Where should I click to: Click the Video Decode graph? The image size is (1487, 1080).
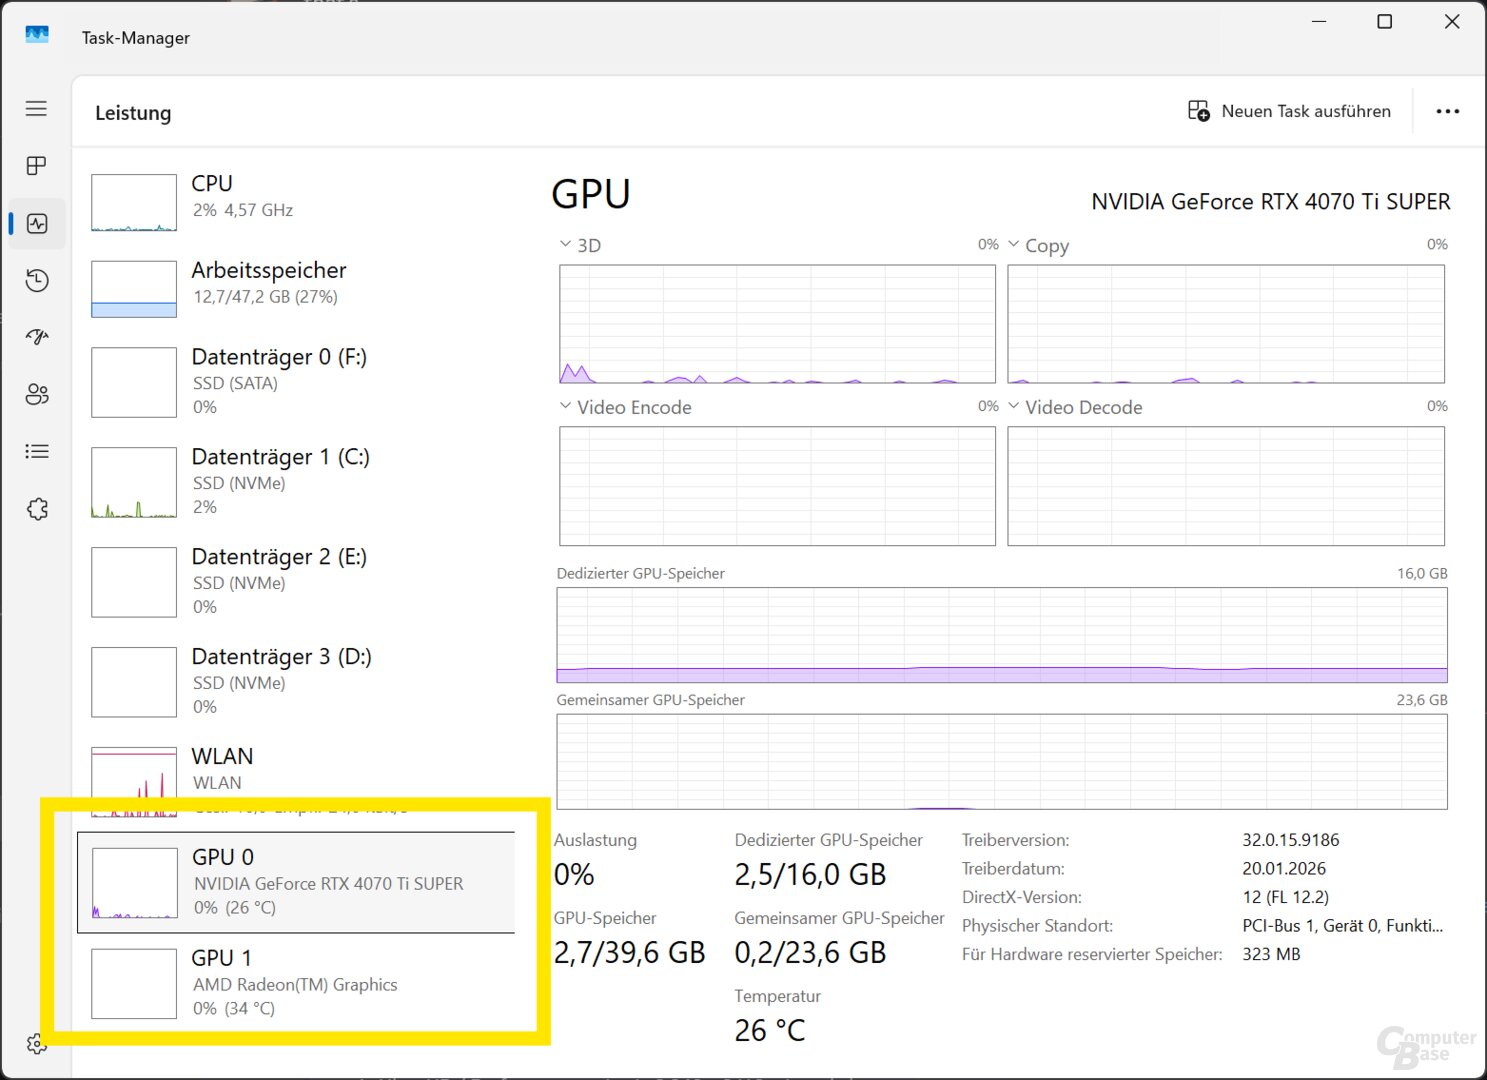point(1226,486)
